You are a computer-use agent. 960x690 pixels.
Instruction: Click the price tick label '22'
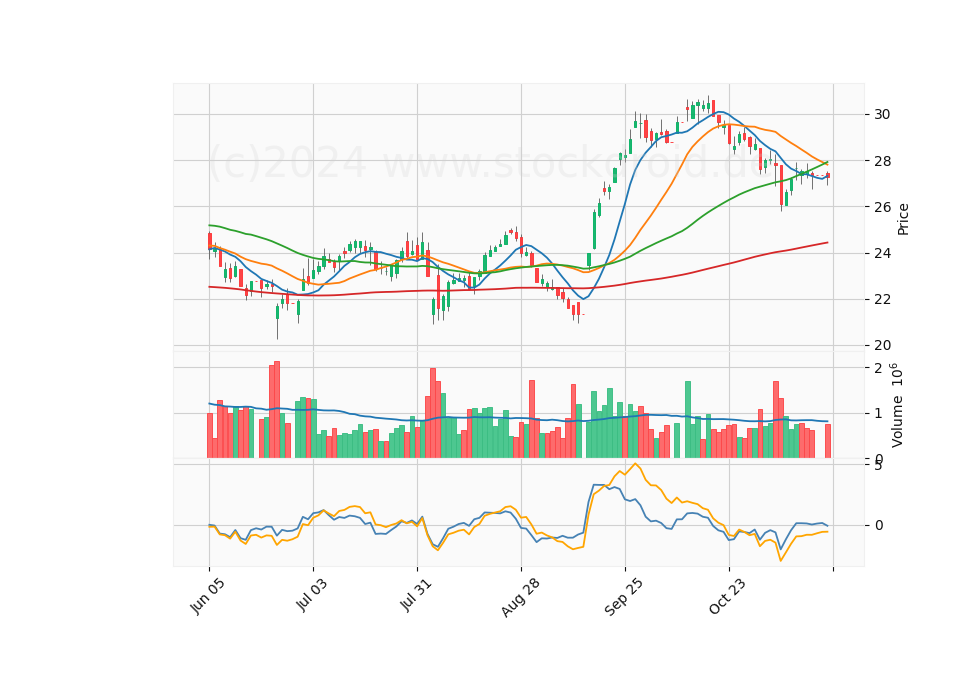coord(882,299)
